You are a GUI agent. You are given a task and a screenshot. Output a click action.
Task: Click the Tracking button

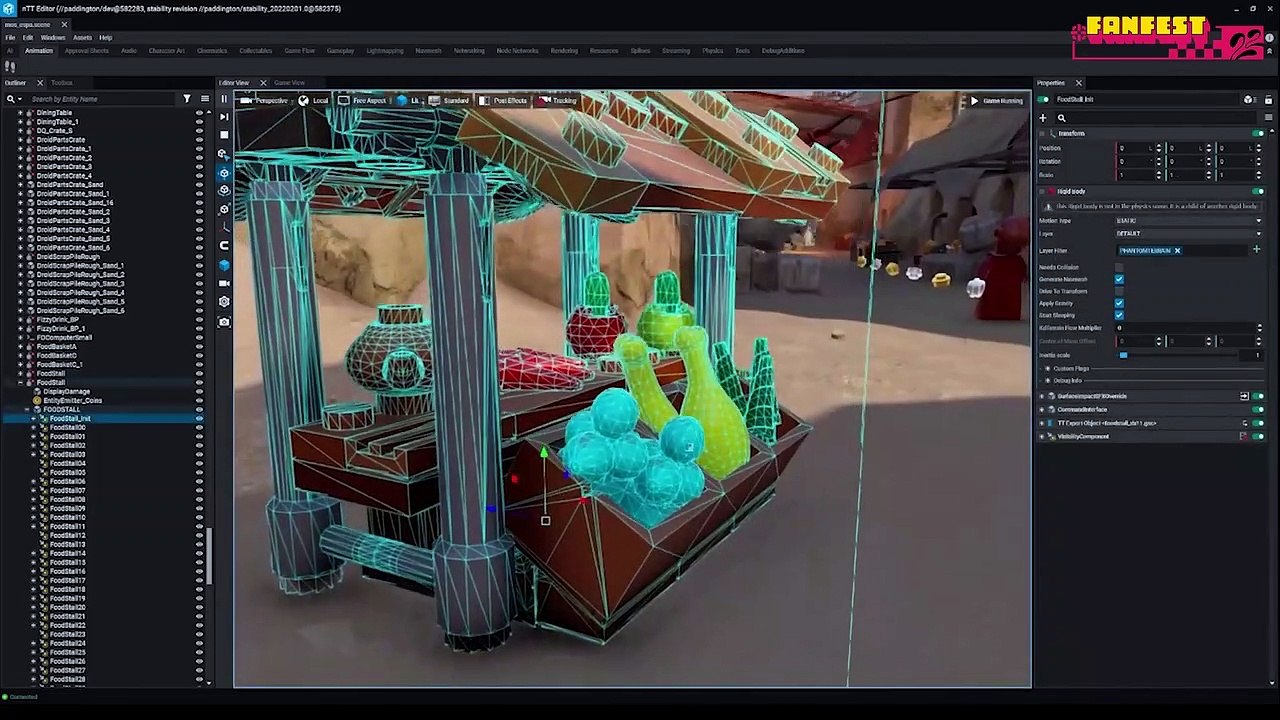(x=557, y=100)
